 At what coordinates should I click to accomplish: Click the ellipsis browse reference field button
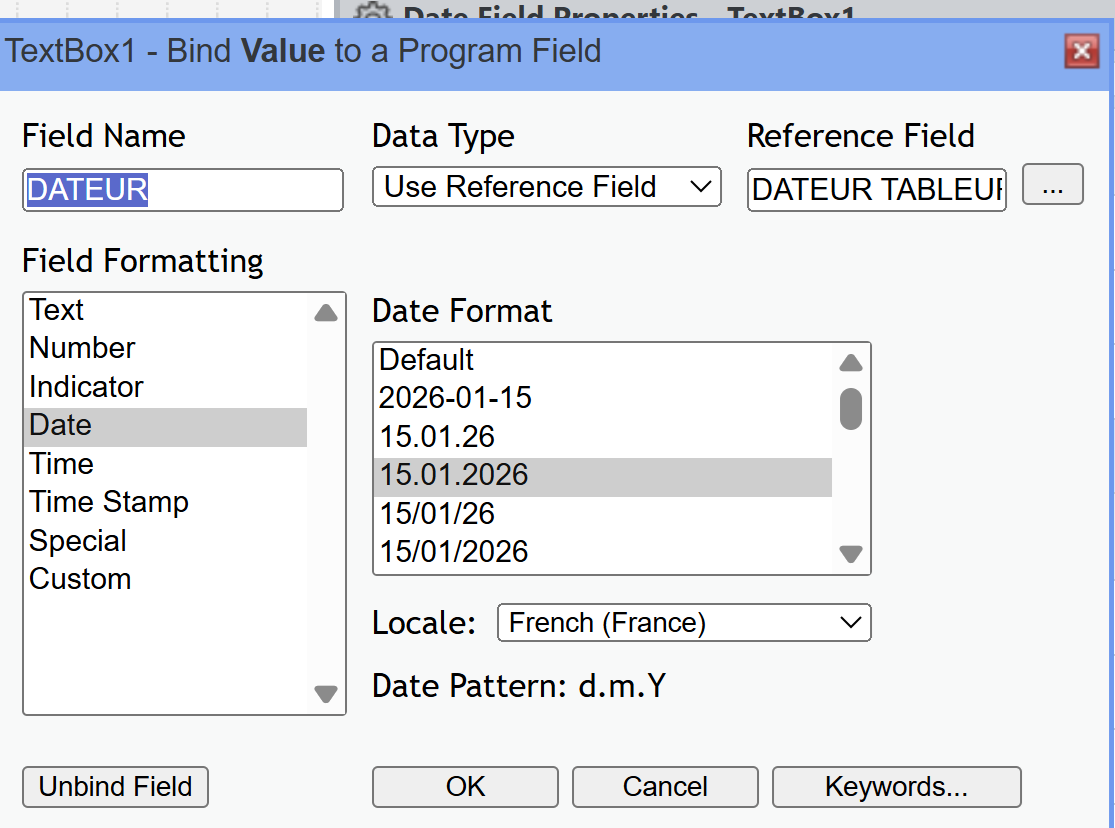pyautogui.click(x=1052, y=186)
